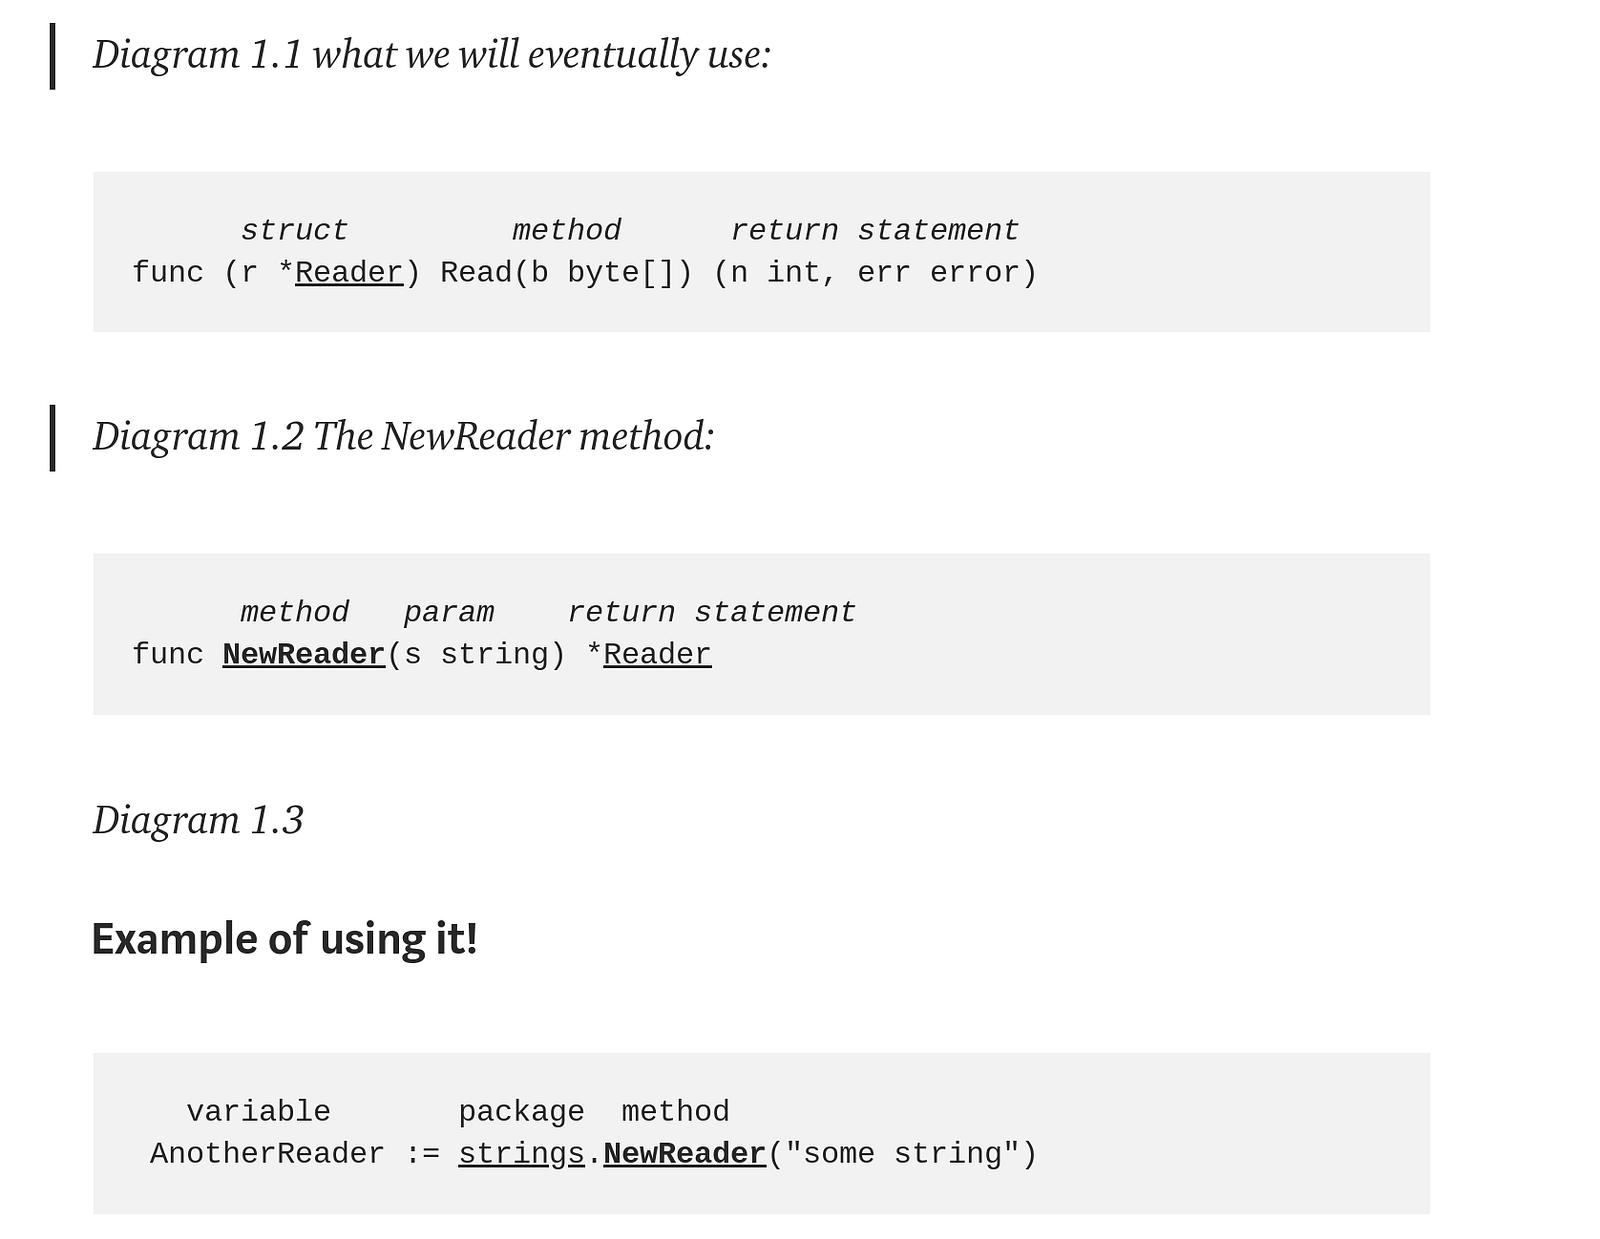Click 'return statement' label in first code block
This screenshot has width=1600, height=1239.
(875, 230)
